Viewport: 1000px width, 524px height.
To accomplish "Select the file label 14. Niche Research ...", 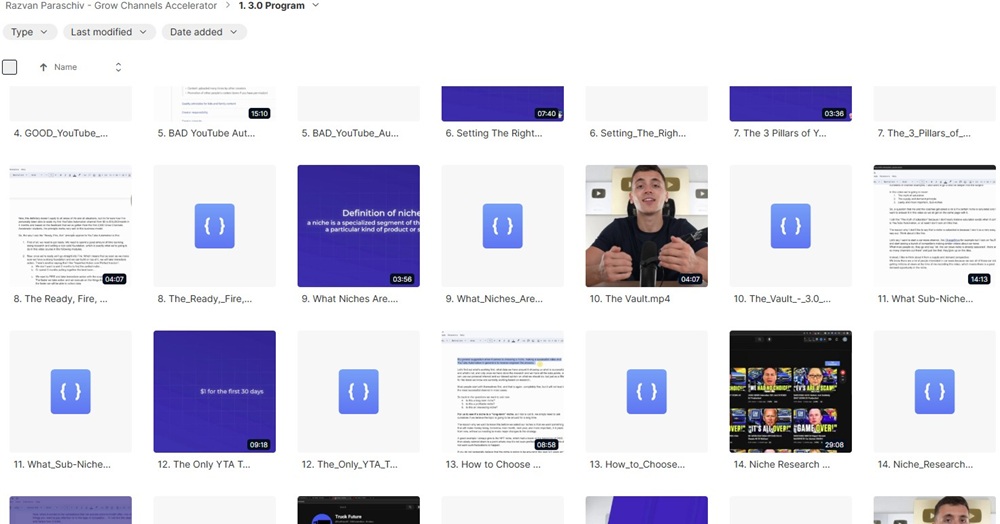I will click(781, 465).
